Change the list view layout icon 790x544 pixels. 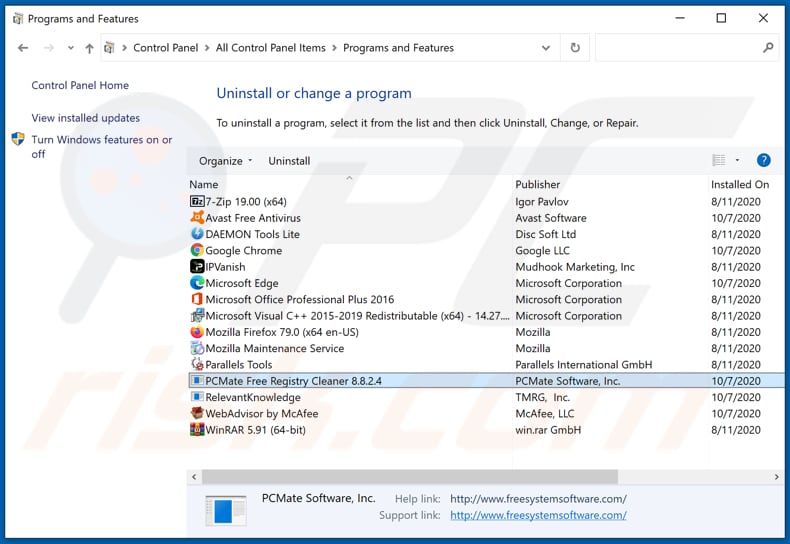click(718, 160)
